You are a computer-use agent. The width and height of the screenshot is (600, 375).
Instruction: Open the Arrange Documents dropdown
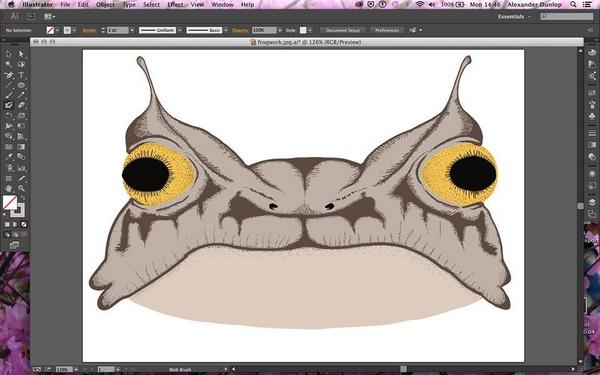(x=49, y=17)
